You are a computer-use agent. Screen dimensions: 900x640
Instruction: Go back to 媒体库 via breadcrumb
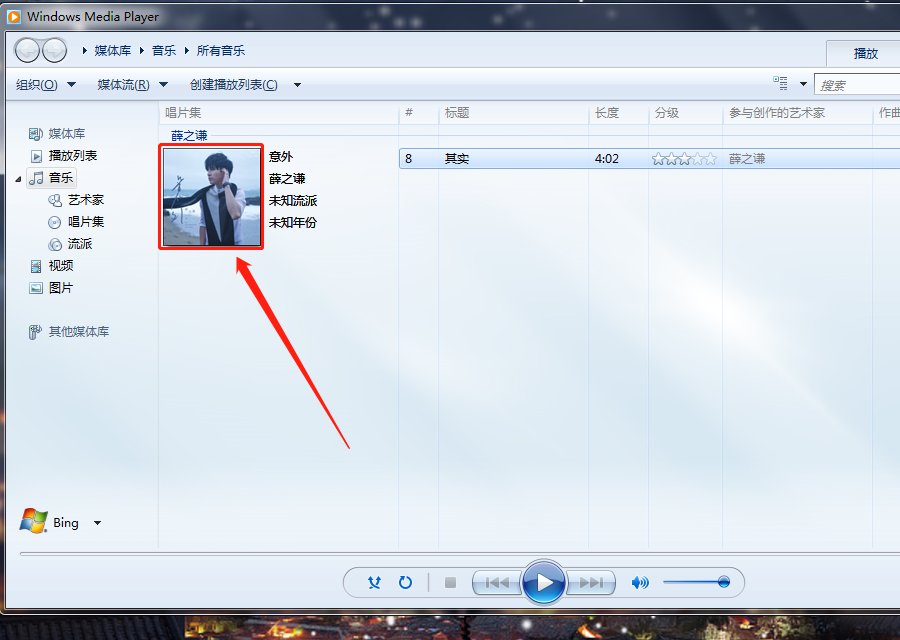pos(113,49)
